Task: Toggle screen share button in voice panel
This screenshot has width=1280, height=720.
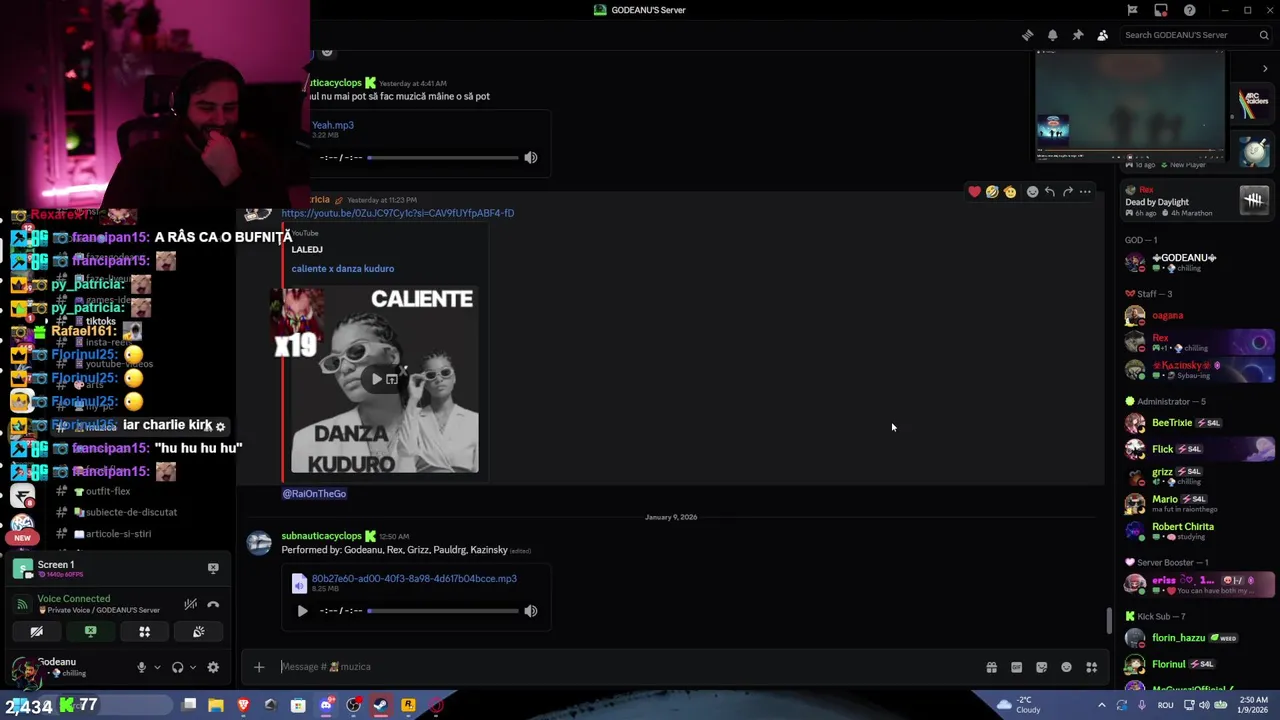Action: coord(90,631)
